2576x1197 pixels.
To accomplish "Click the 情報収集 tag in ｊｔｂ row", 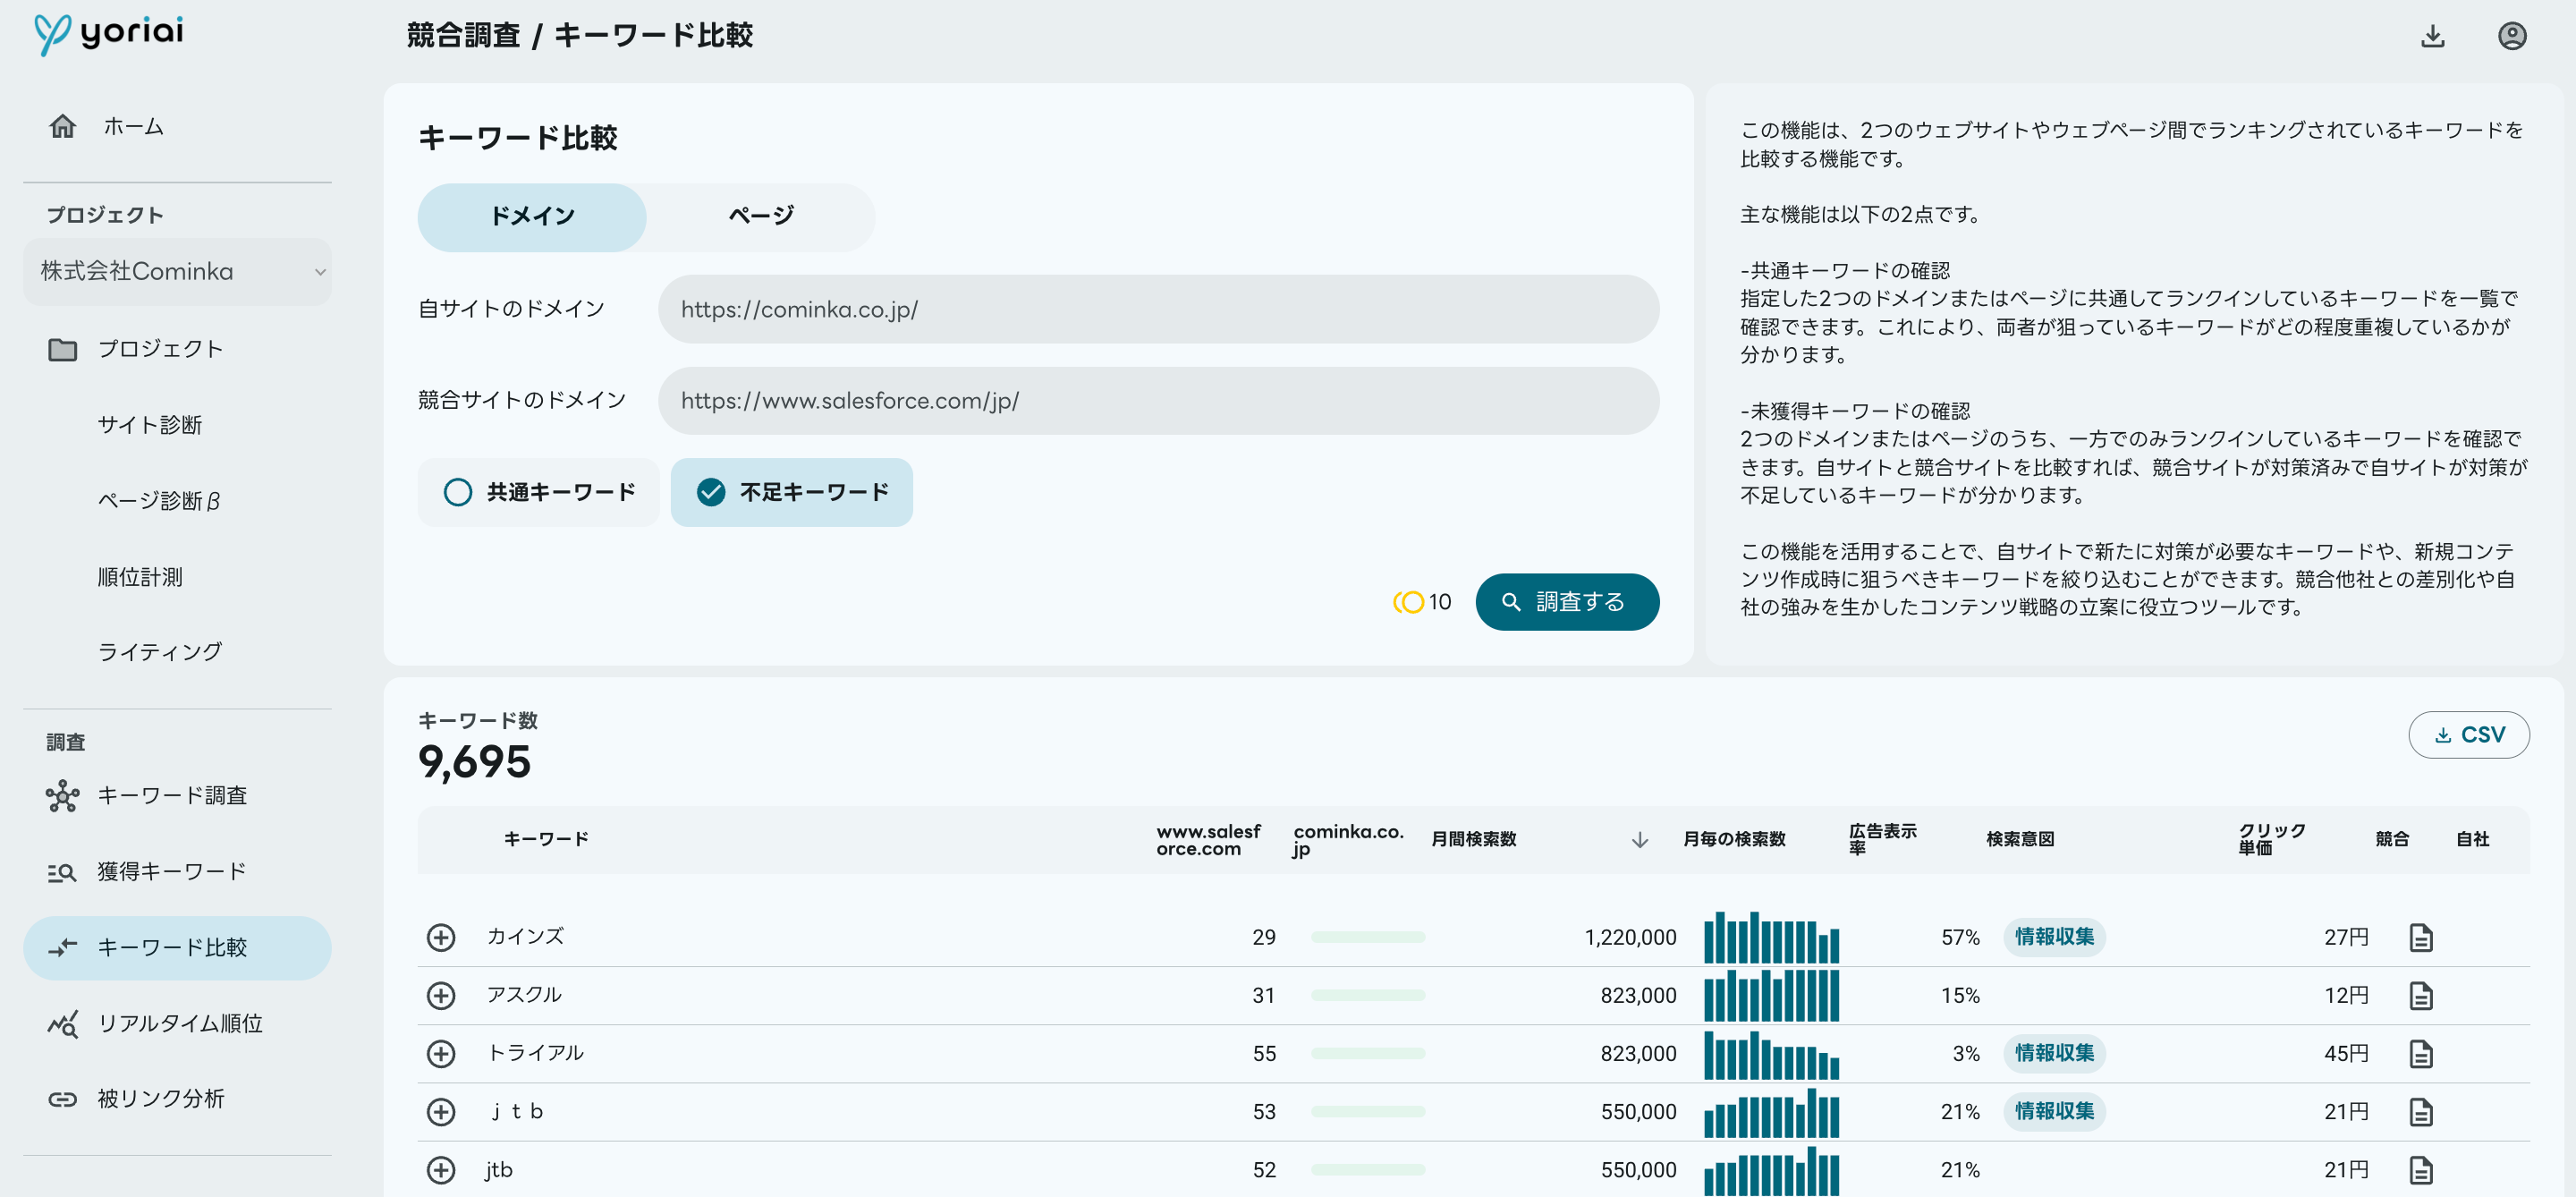I will (2054, 1111).
